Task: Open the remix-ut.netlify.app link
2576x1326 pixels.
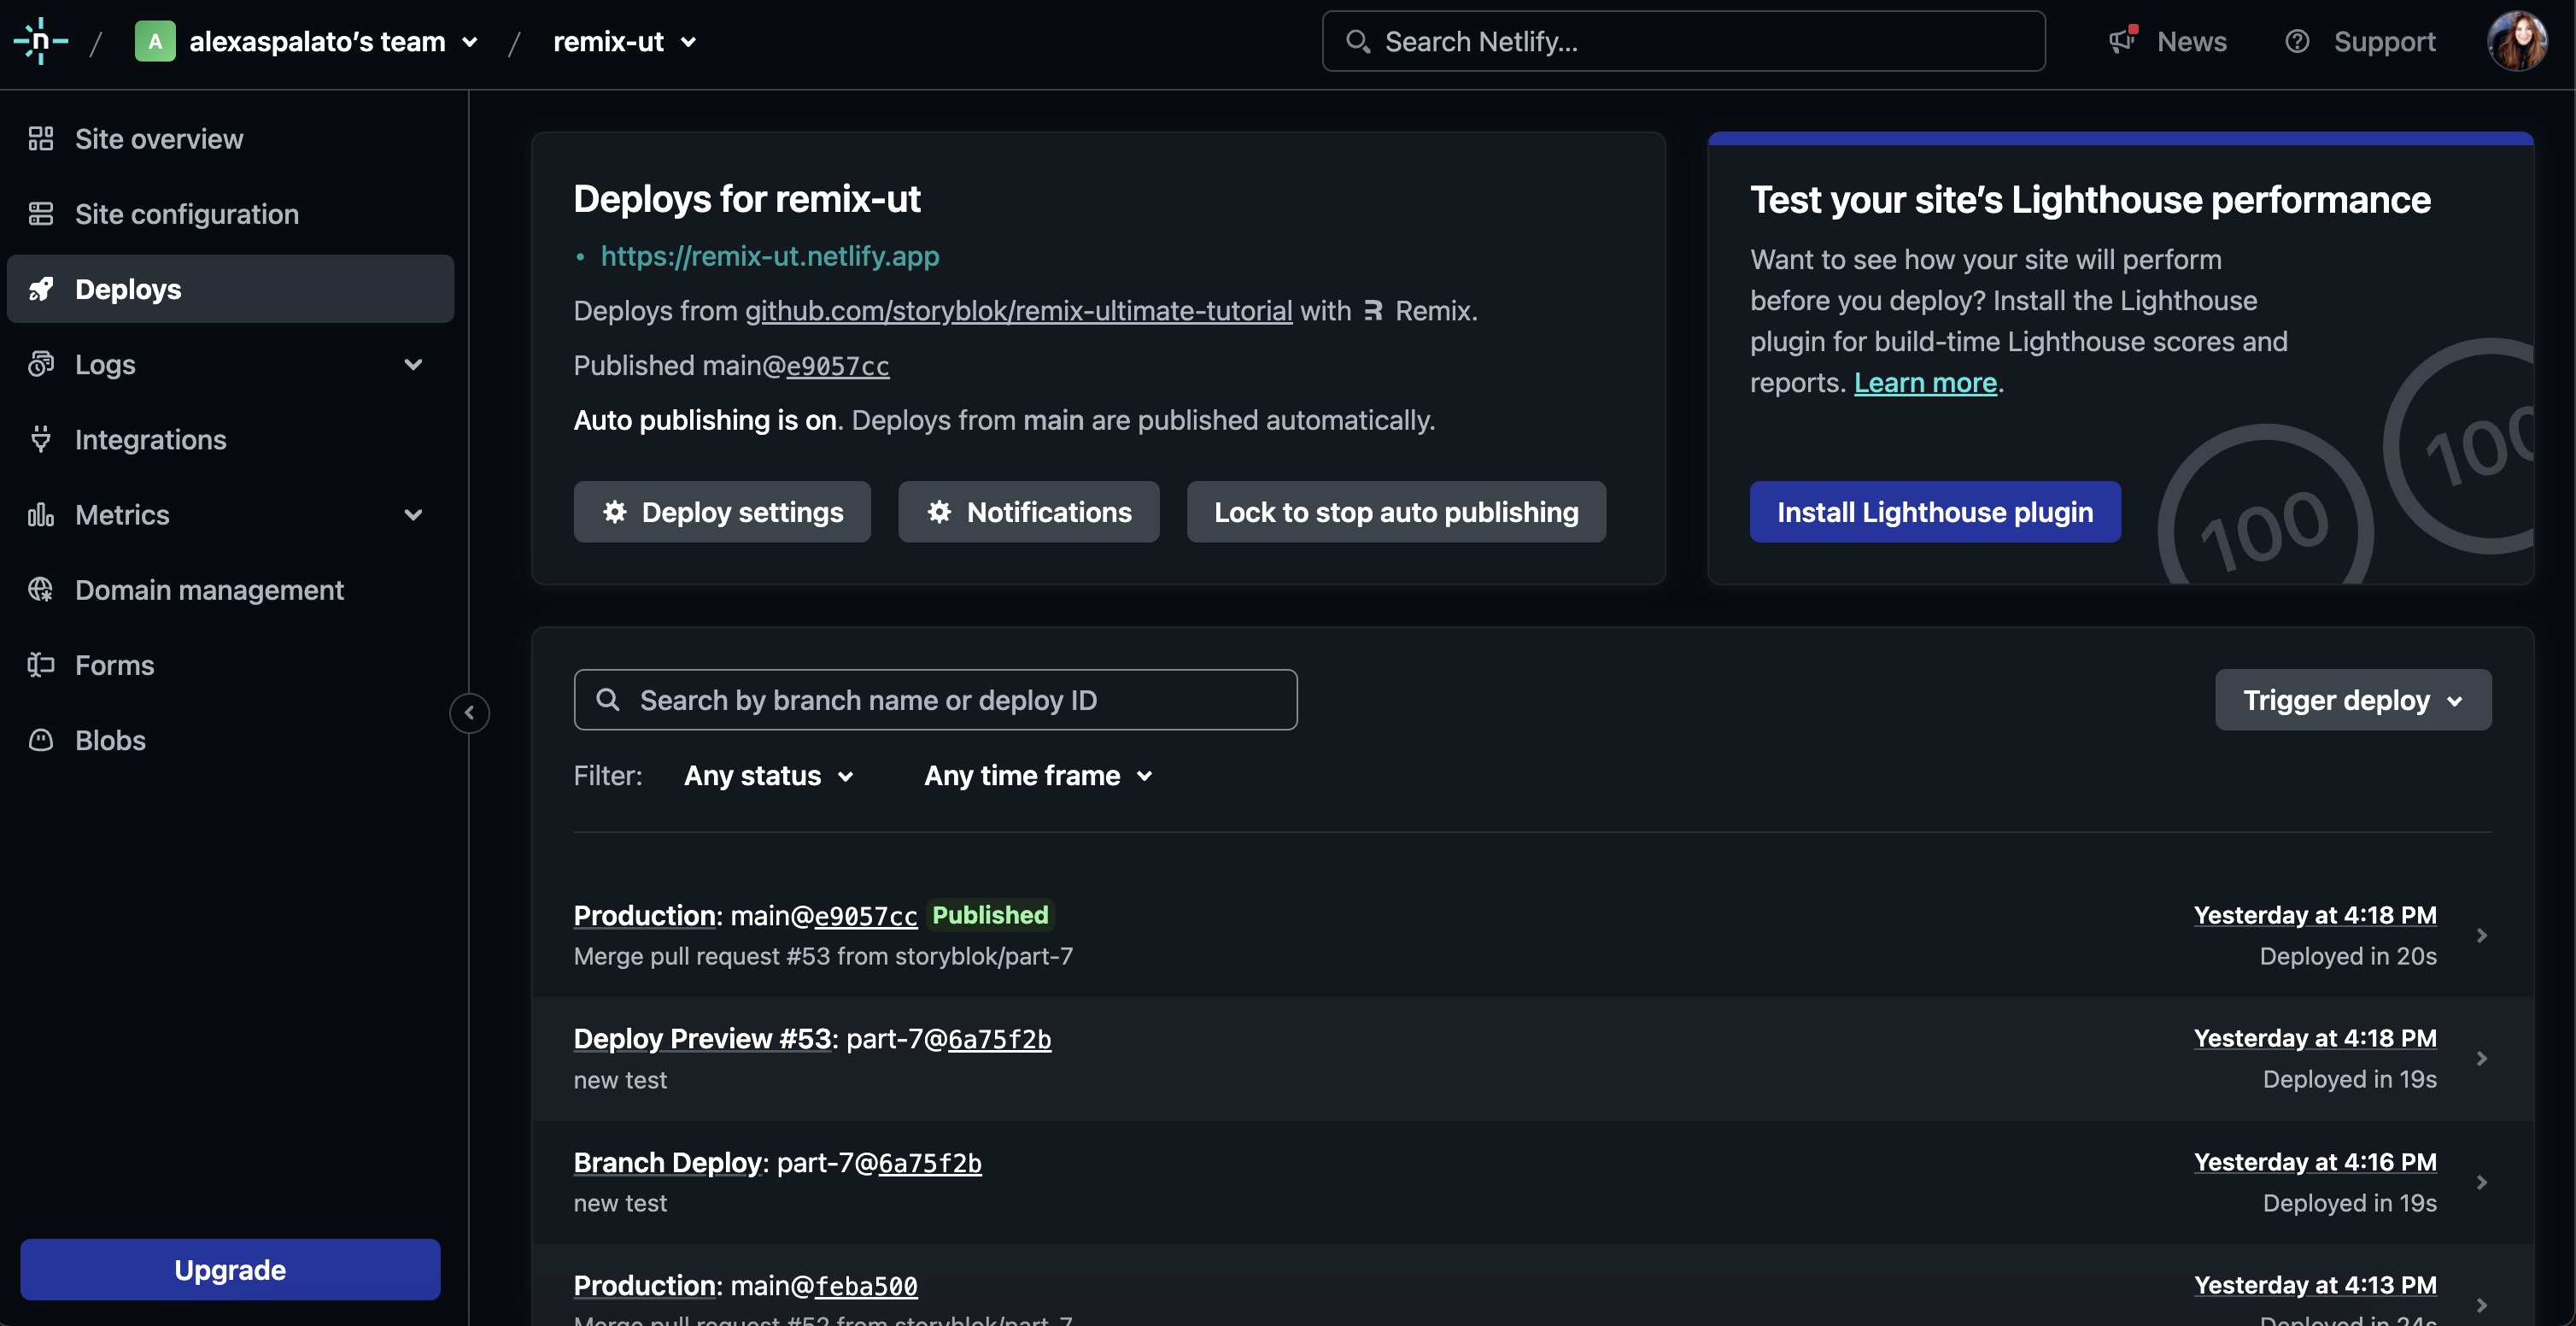Action: tap(769, 256)
